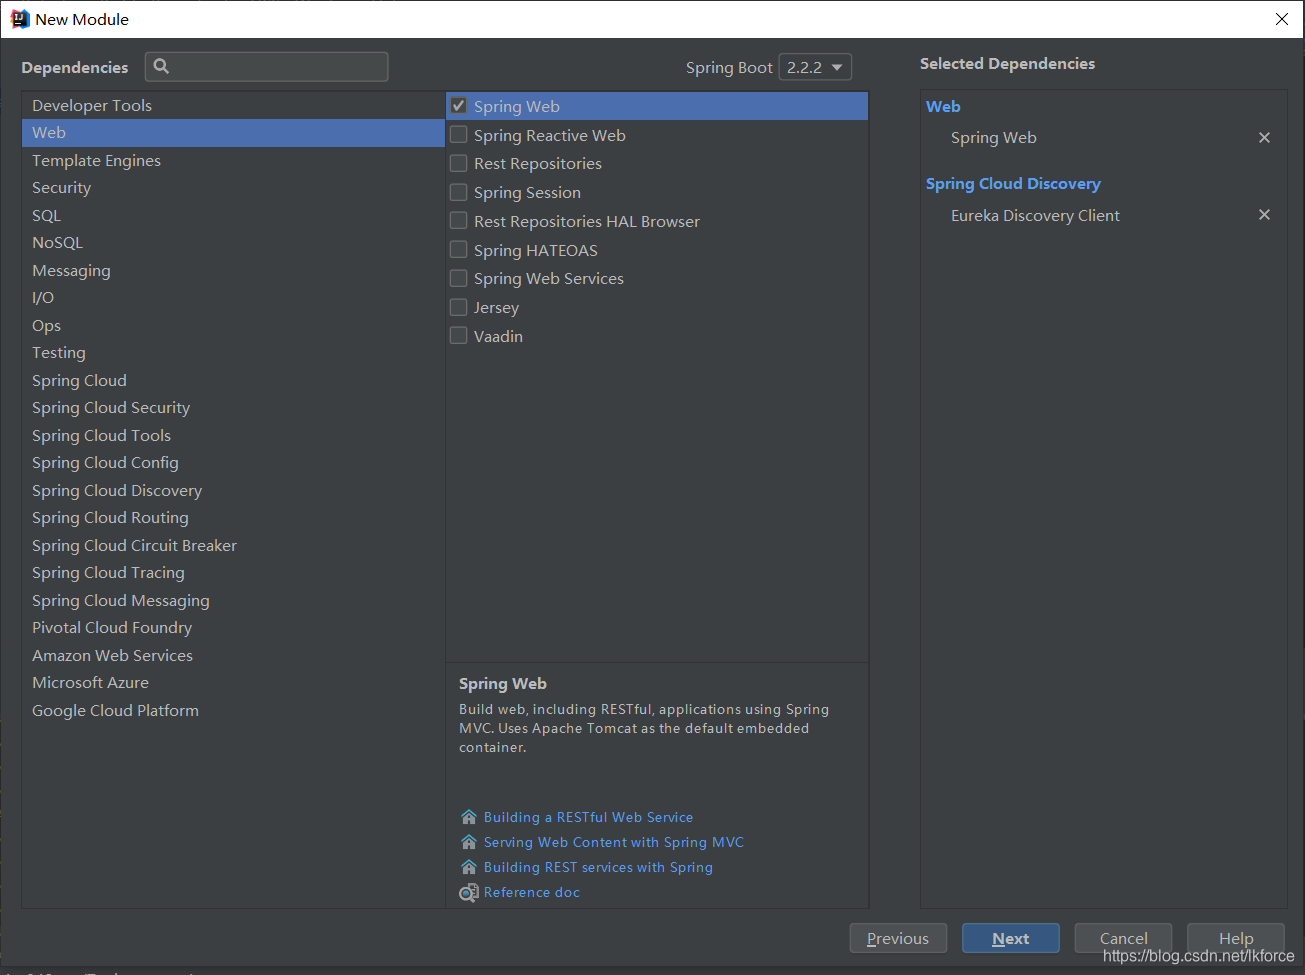Click the IntelliJ icon in title bar

(x=19, y=19)
